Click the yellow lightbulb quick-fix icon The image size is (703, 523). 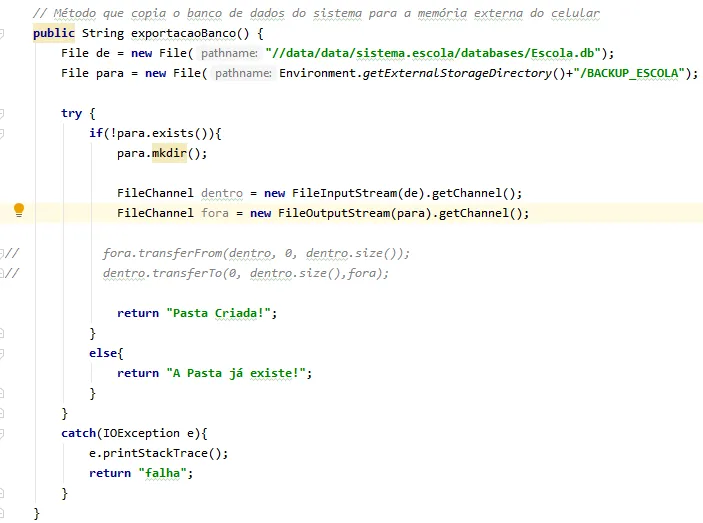pos(18,210)
